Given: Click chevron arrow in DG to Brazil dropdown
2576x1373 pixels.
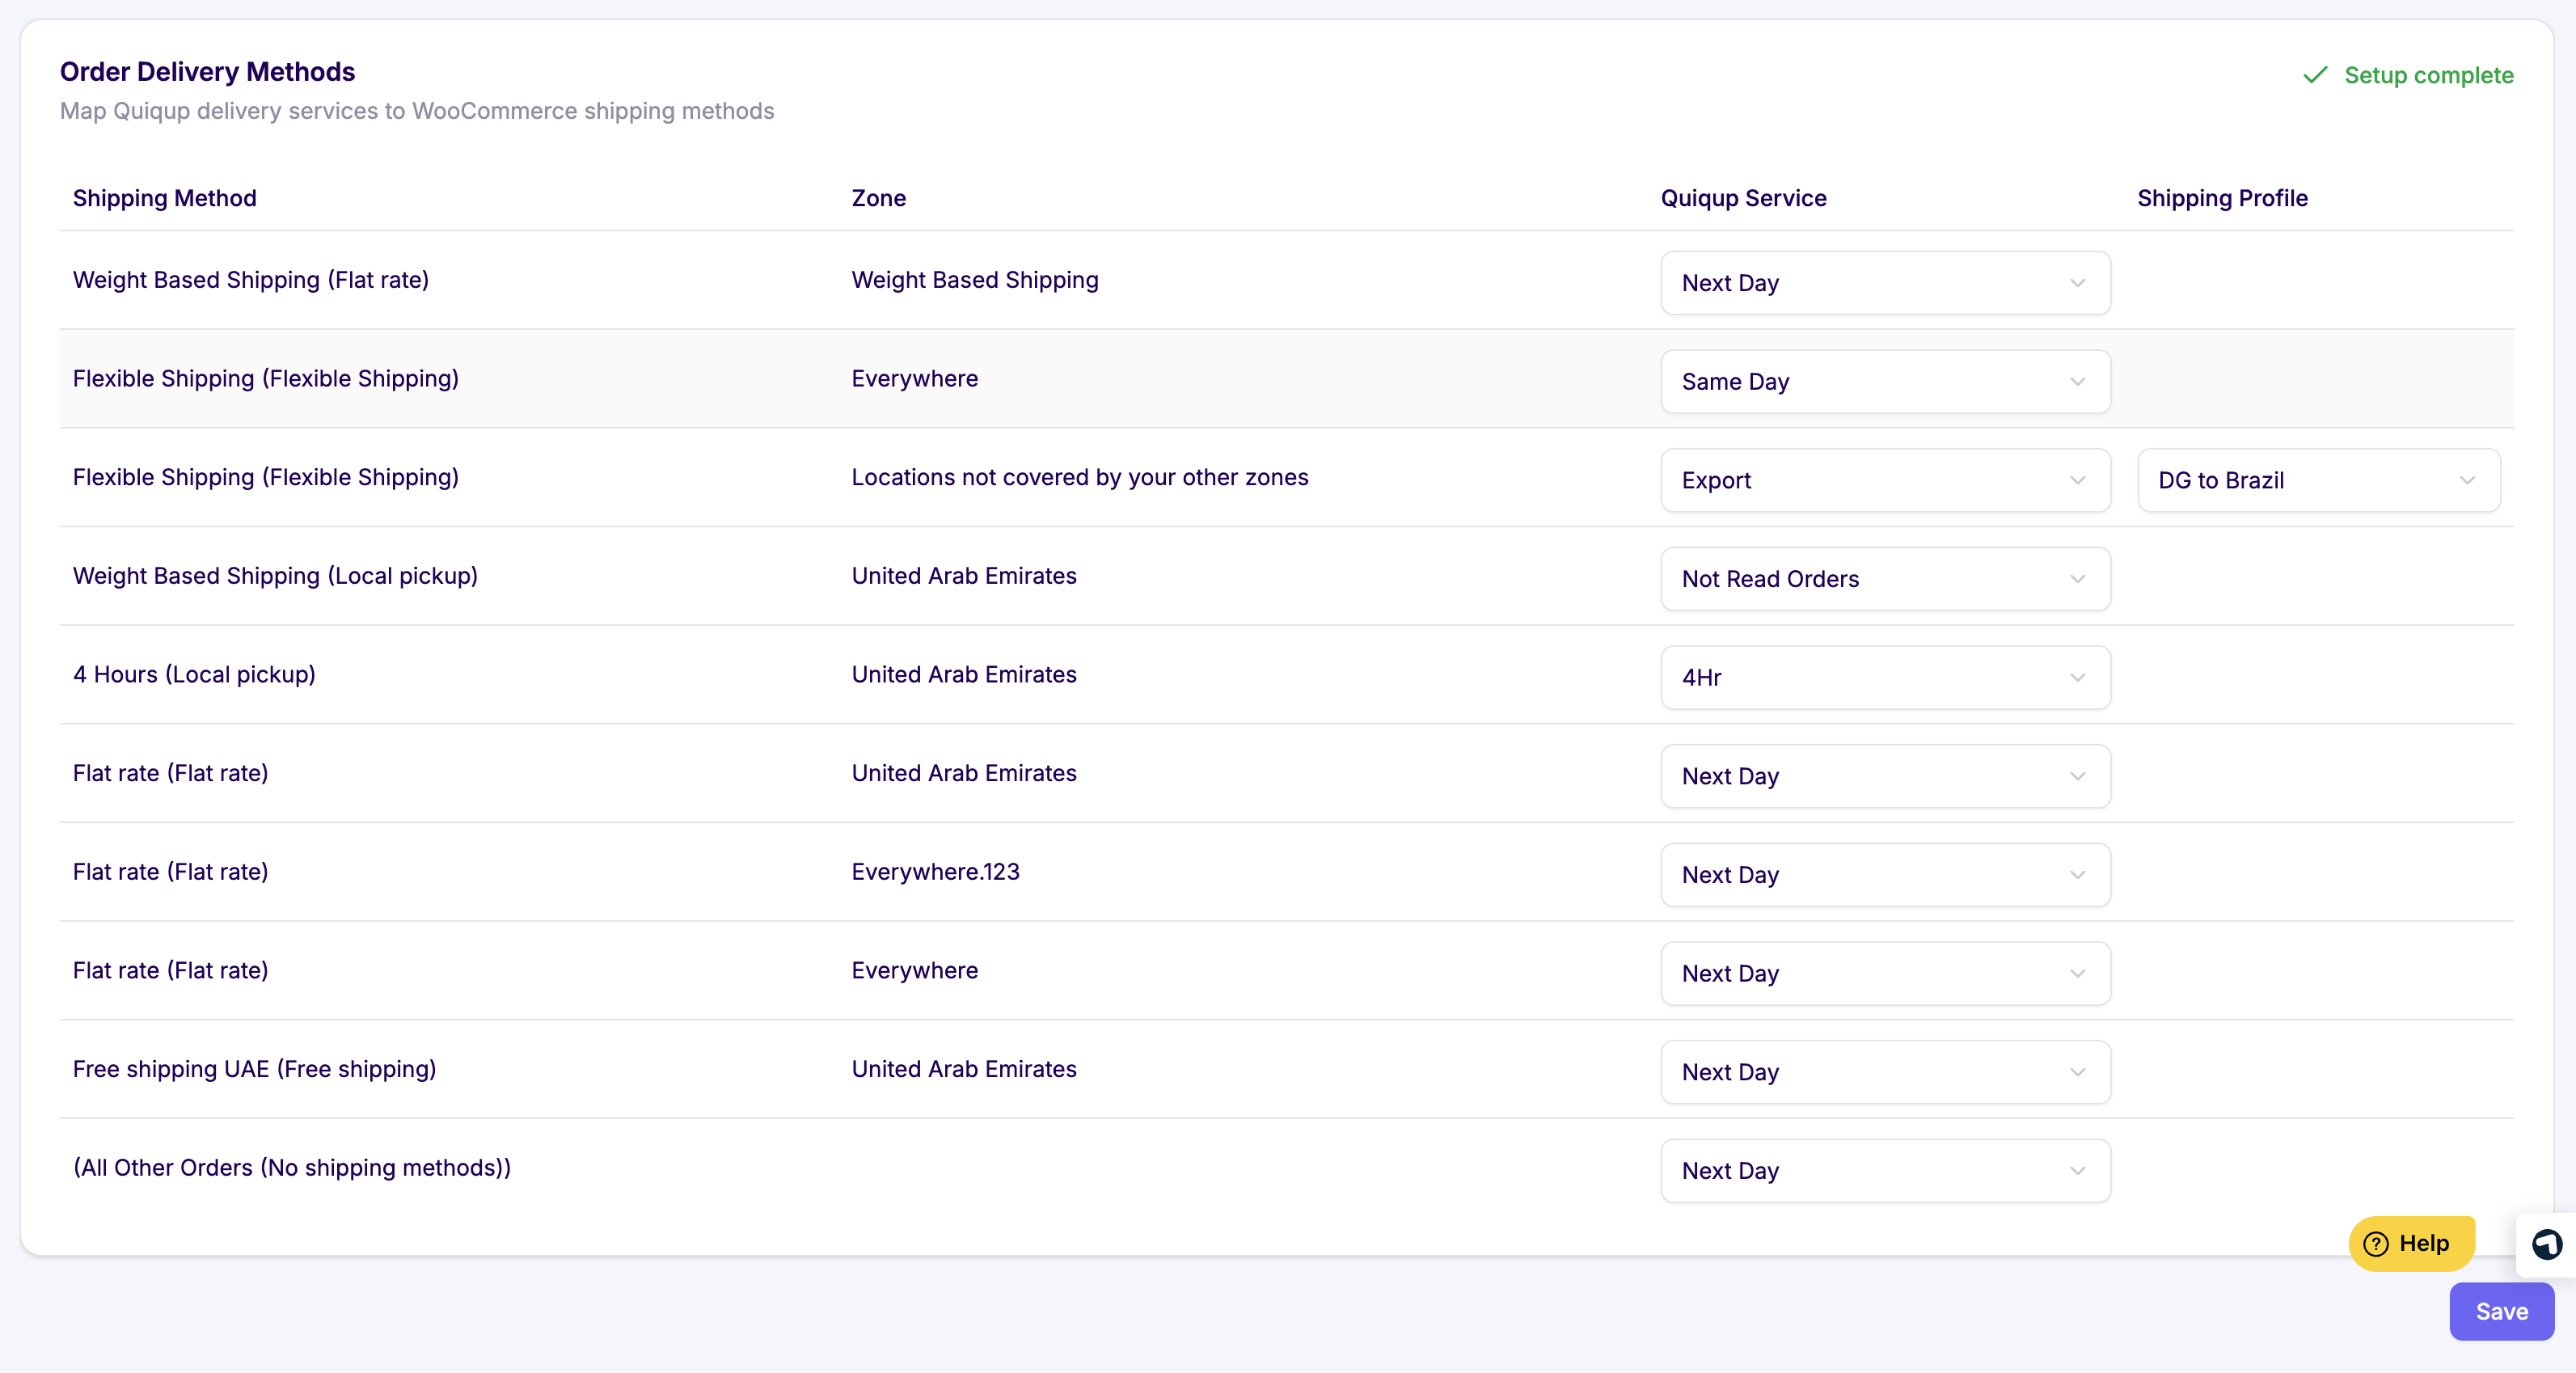Looking at the screenshot, I should click(x=2467, y=480).
